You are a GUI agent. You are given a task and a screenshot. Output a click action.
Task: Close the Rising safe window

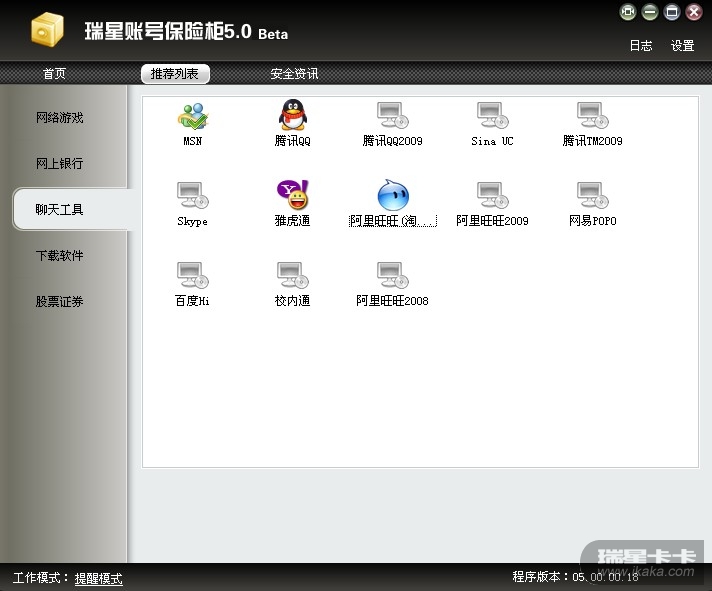693,12
